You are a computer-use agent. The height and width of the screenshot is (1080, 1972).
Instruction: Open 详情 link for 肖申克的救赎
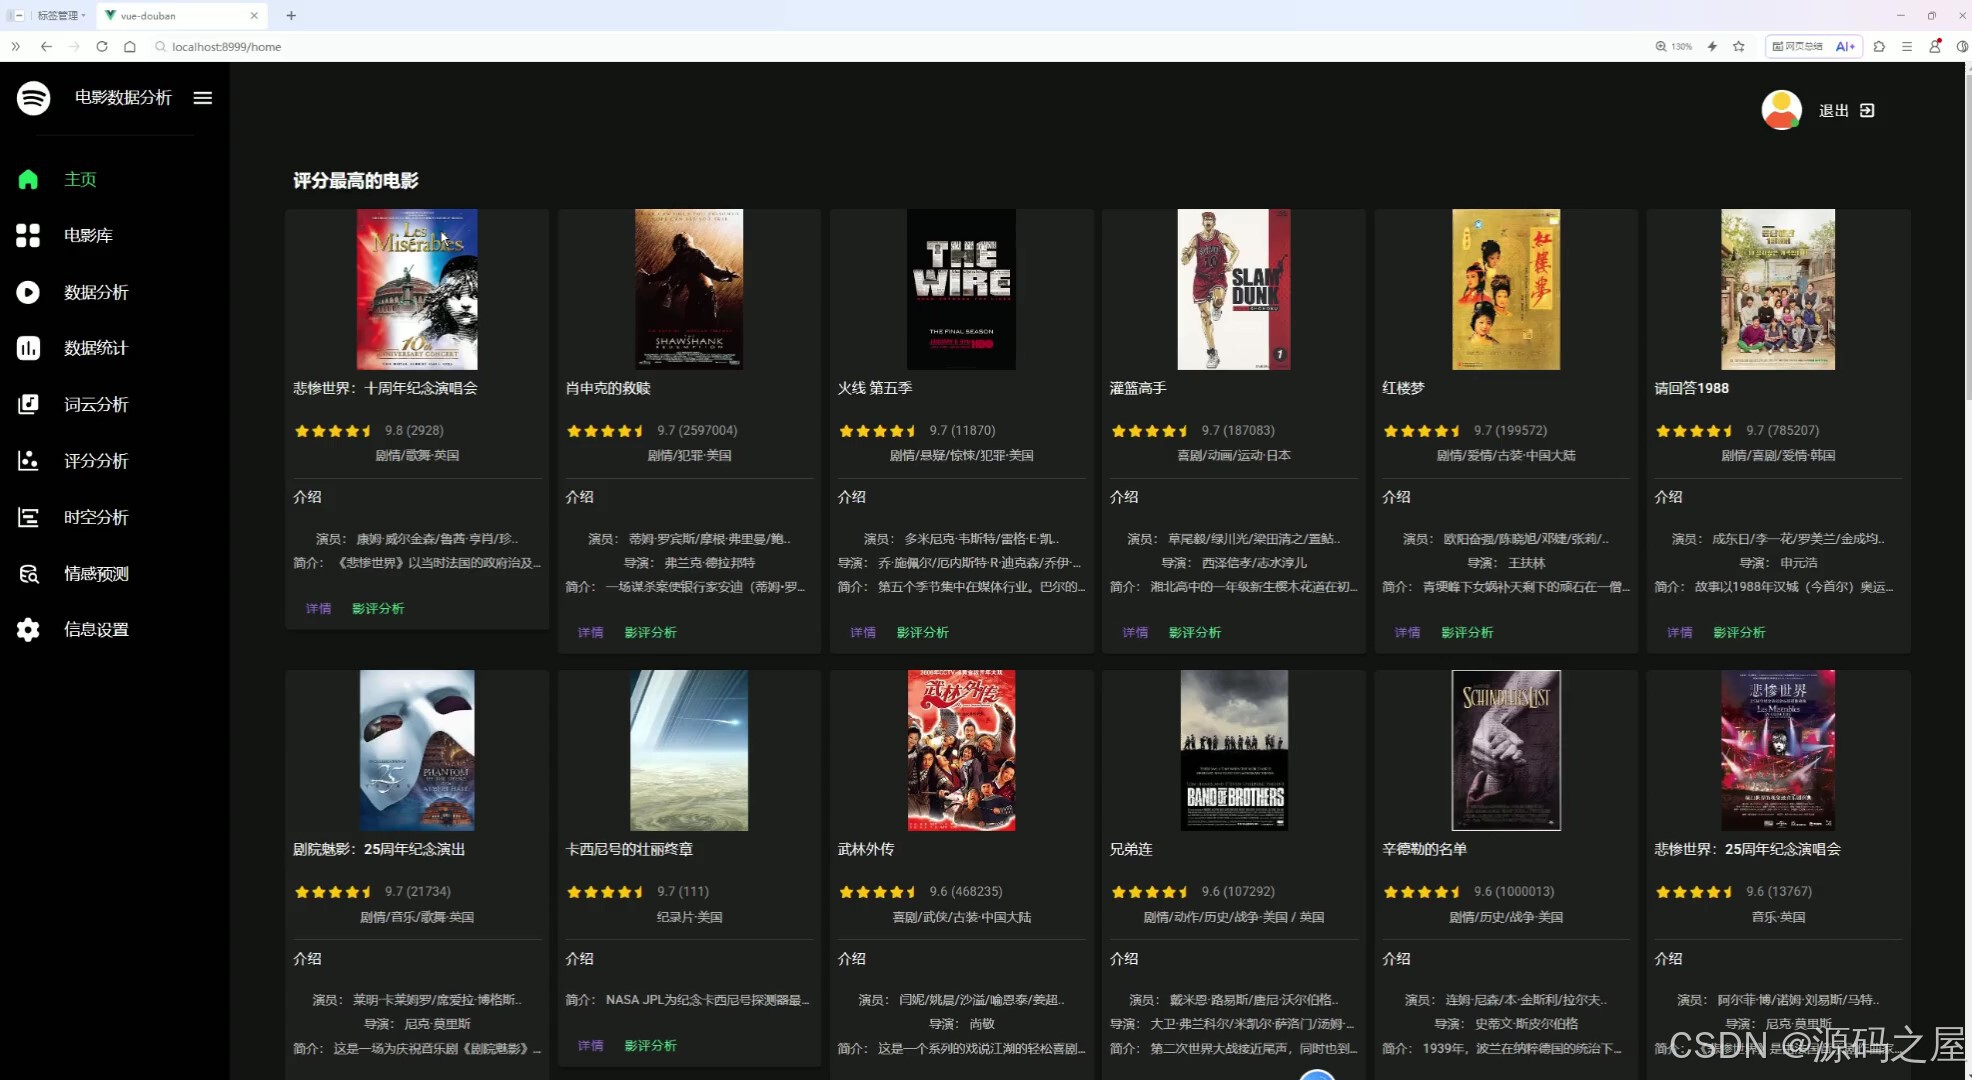coord(590,632)
